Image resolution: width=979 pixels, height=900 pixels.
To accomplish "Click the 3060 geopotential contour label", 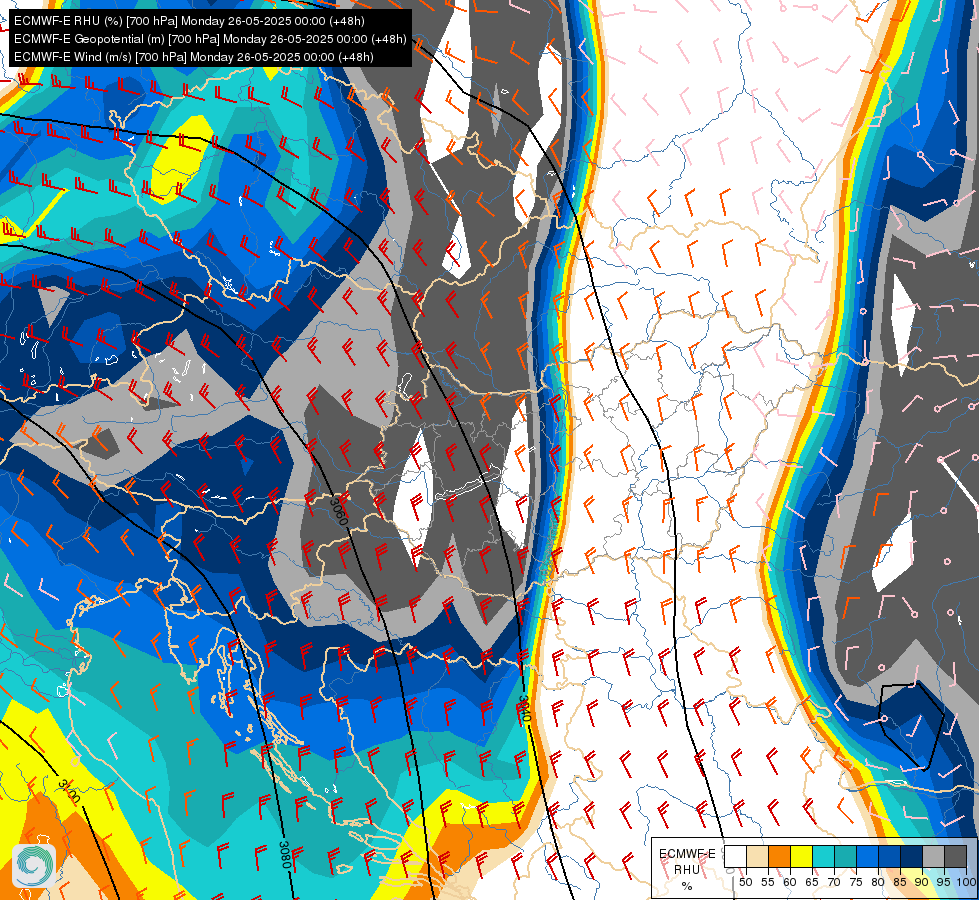I will click(x=338, y=510).
